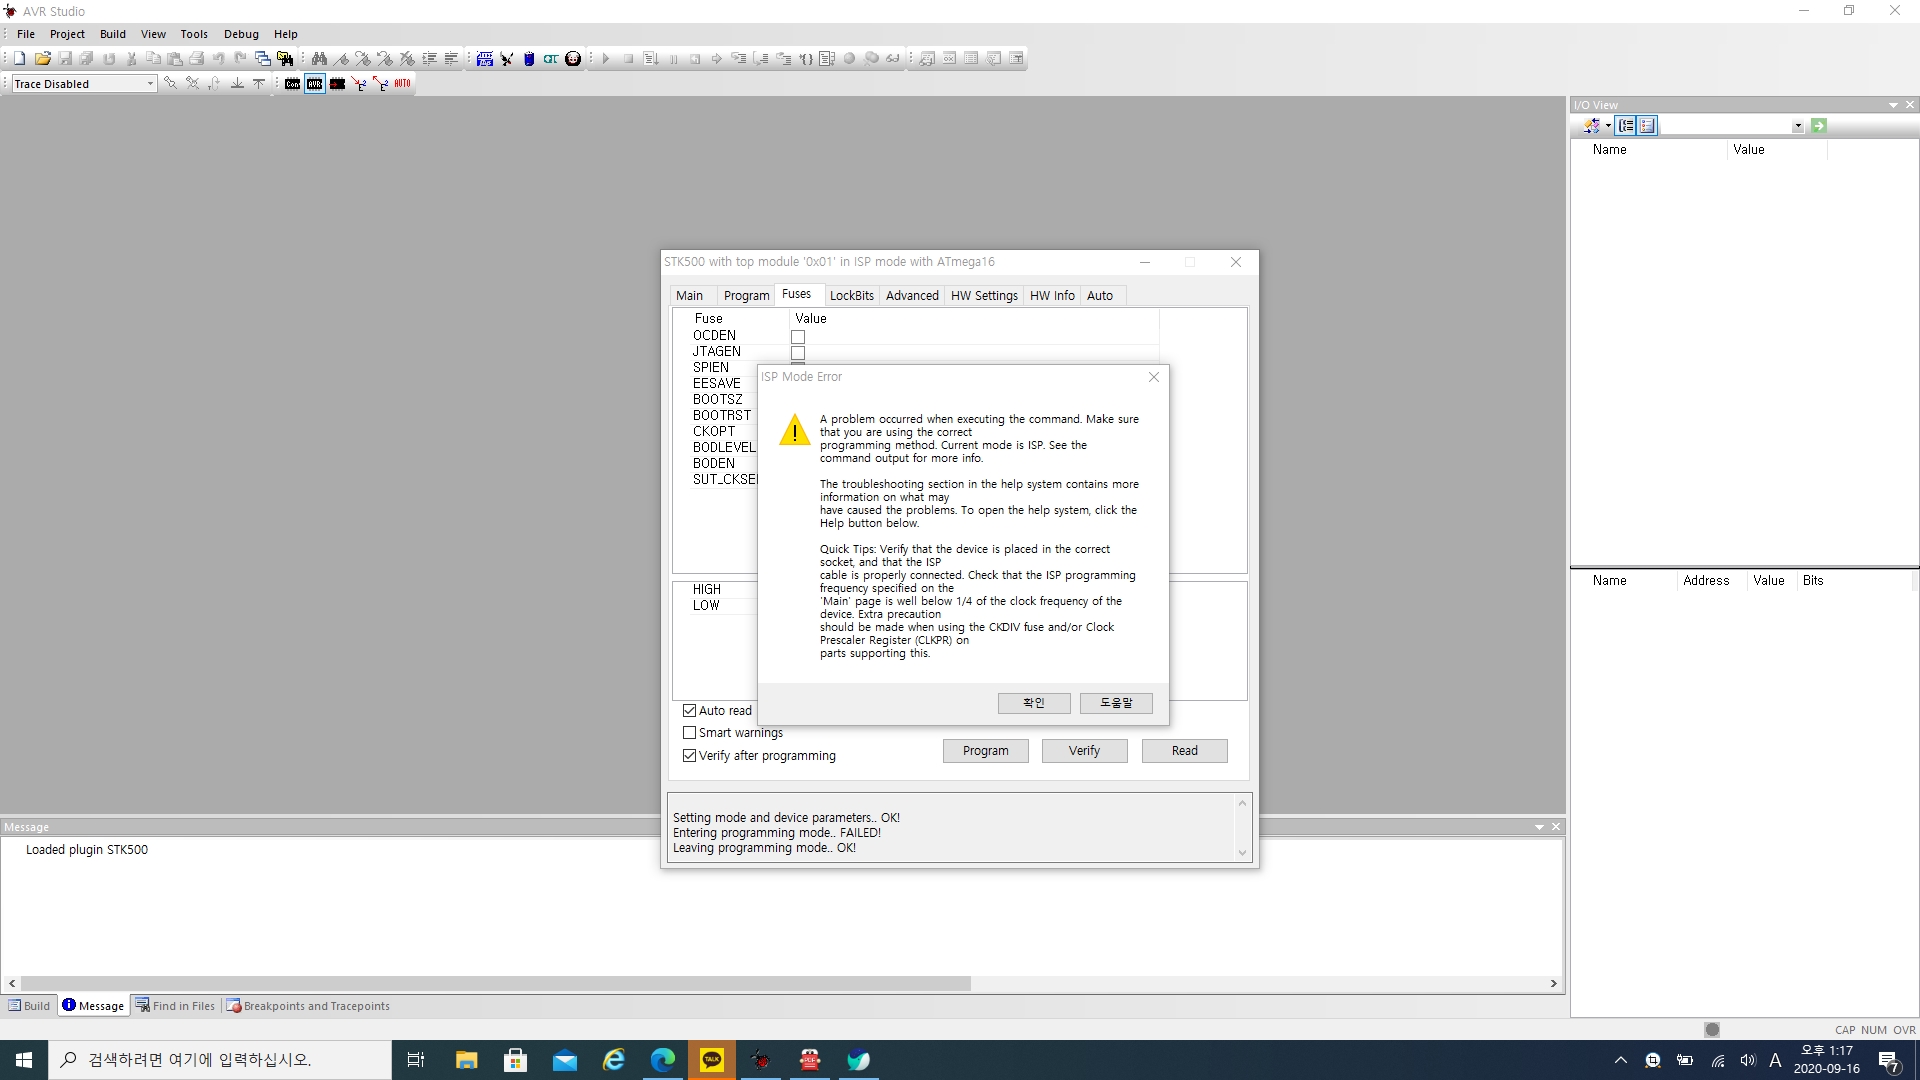The image size is (1920, 1080).
Task: Click the 도움말 help button
Action: pyautogui.click(x=1116, y=703)
